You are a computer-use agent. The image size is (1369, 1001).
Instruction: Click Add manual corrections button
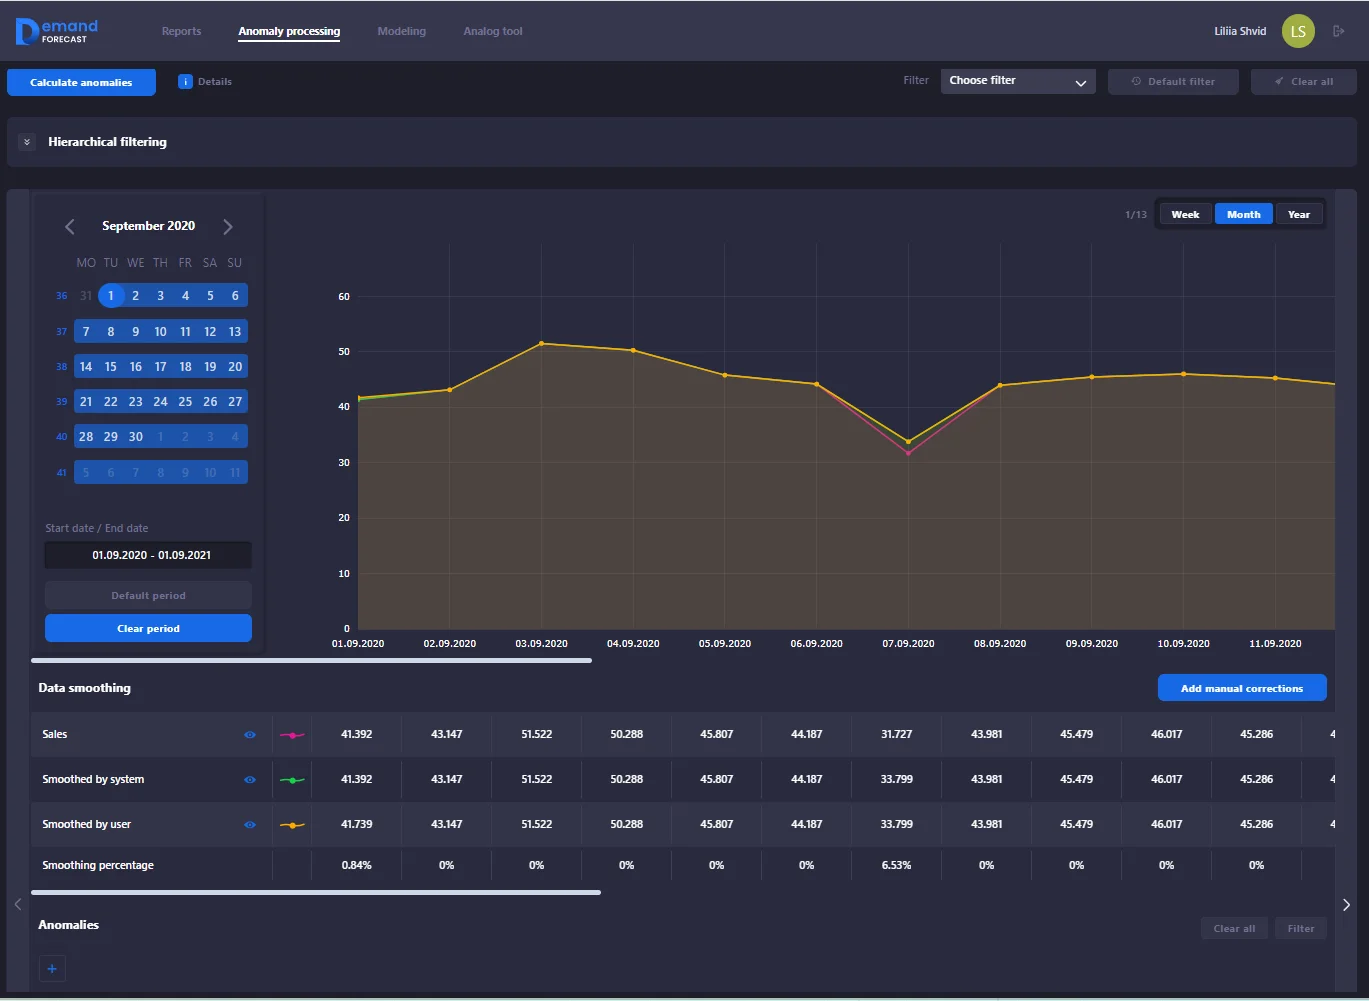[x=1241, y=688]
